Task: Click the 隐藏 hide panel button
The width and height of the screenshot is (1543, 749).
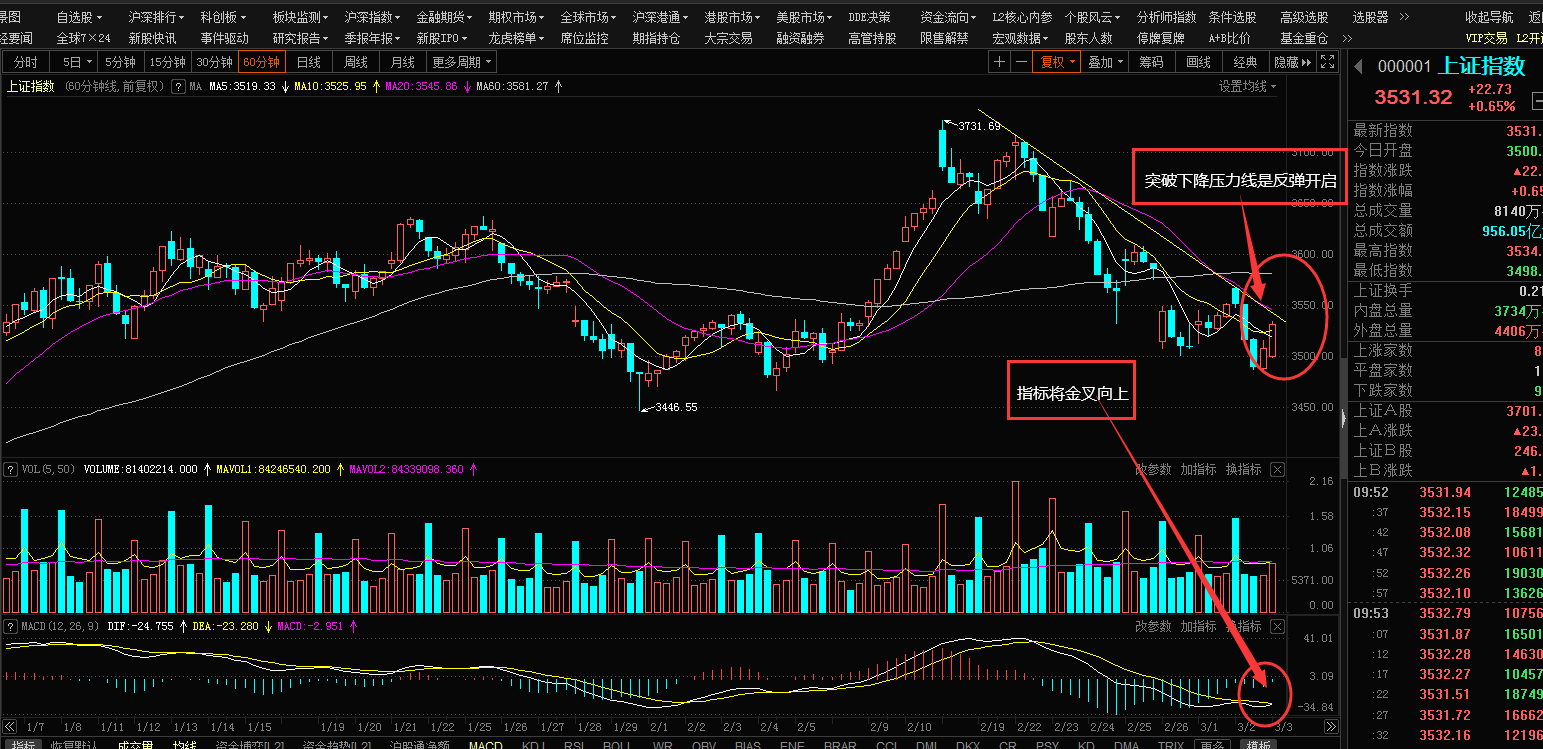Action: pos(1292,62)
